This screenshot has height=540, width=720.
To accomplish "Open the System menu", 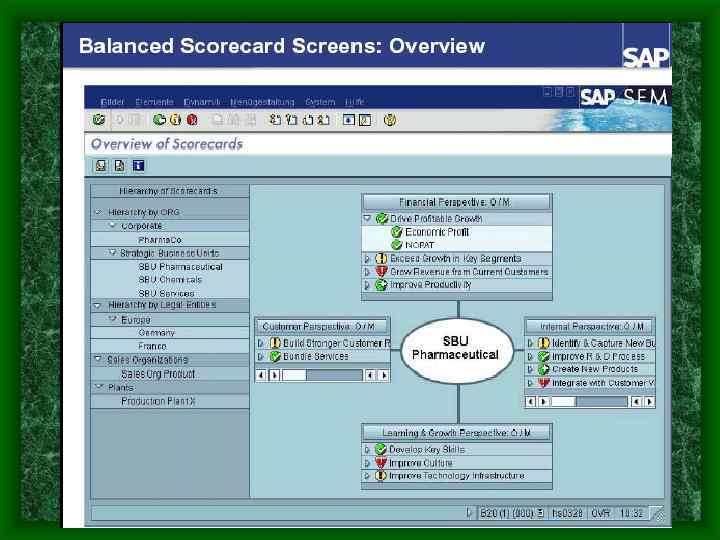I will point(320,102).
